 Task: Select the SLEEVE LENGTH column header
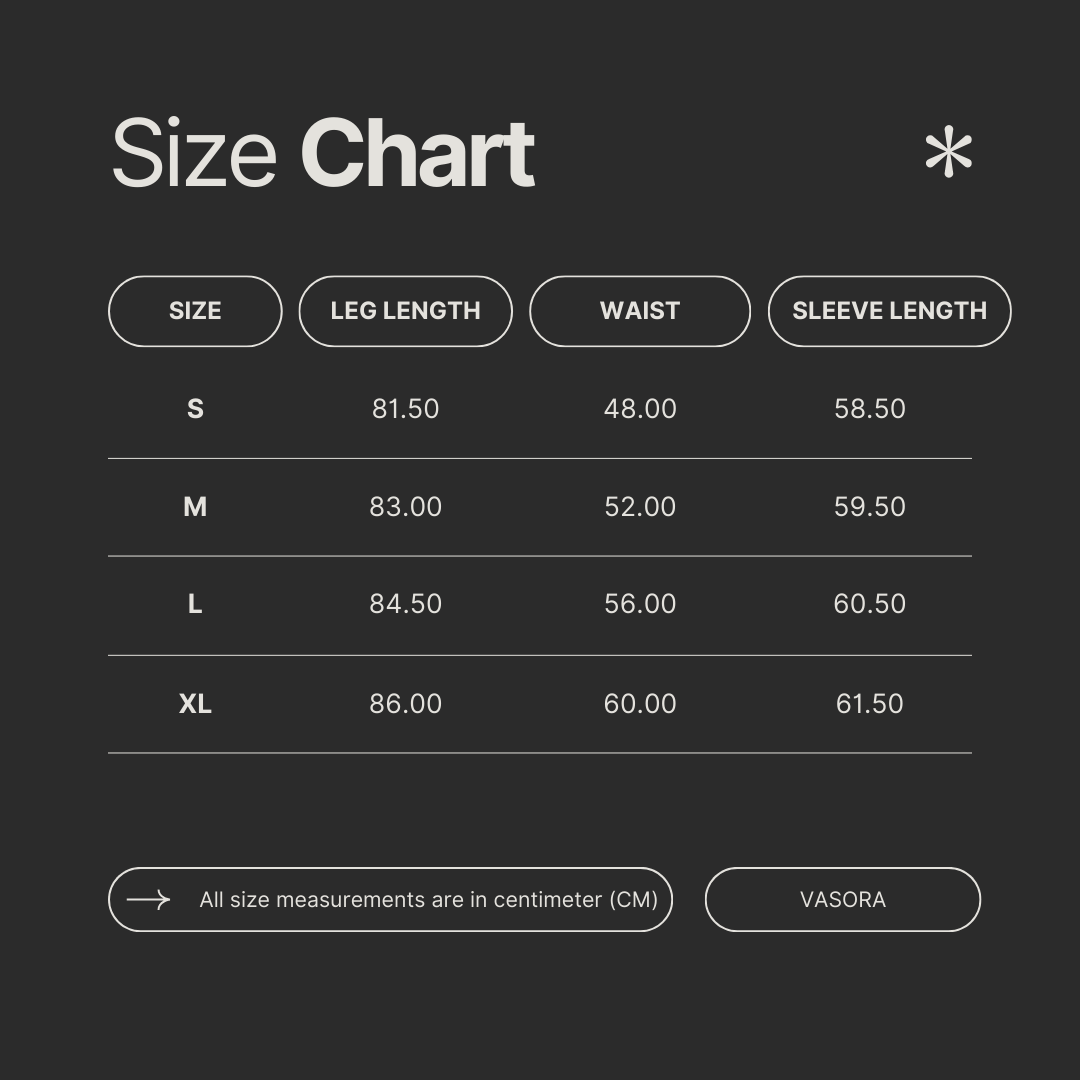889,311
